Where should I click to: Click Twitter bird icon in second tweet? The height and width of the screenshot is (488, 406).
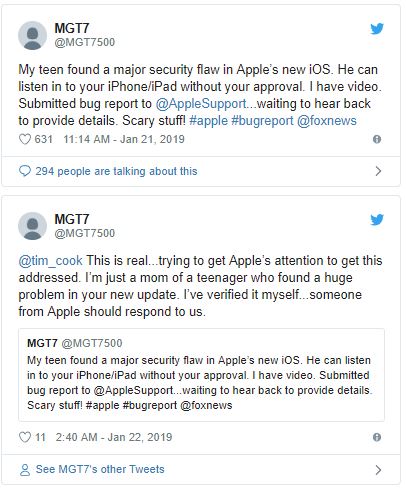point(377,220)
